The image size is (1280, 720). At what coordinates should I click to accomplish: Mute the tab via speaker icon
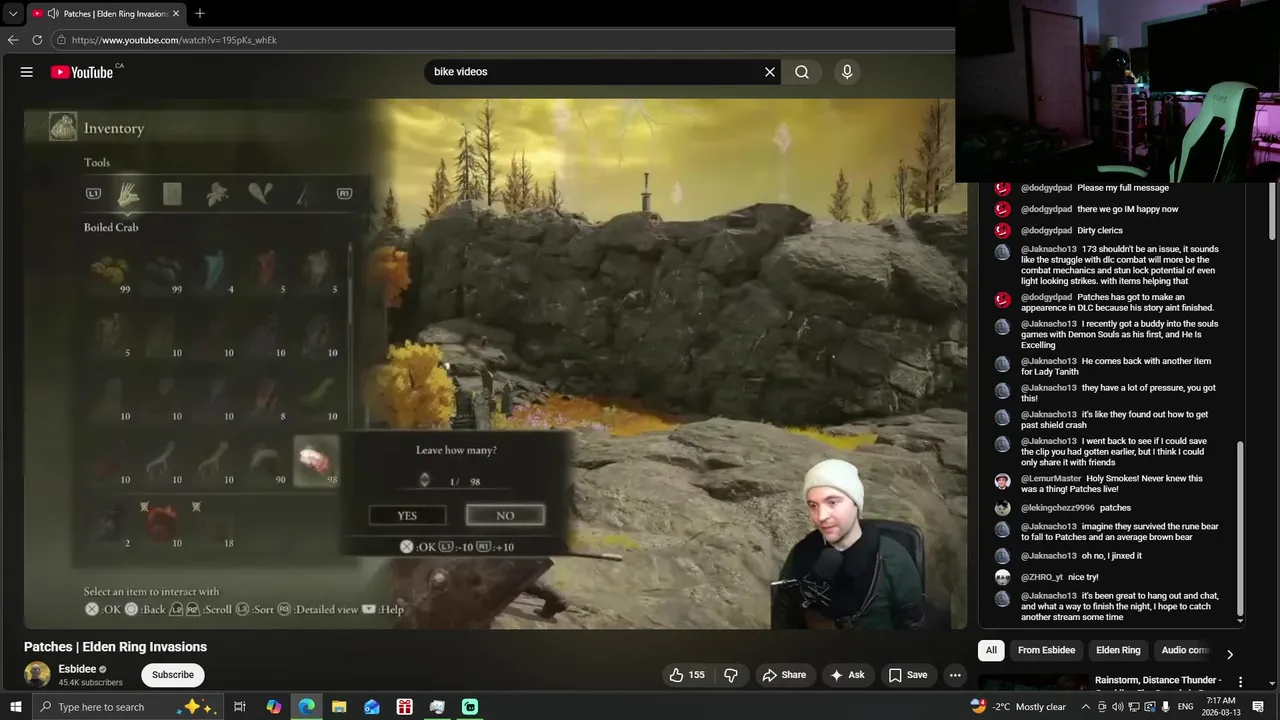coord(52,14)
